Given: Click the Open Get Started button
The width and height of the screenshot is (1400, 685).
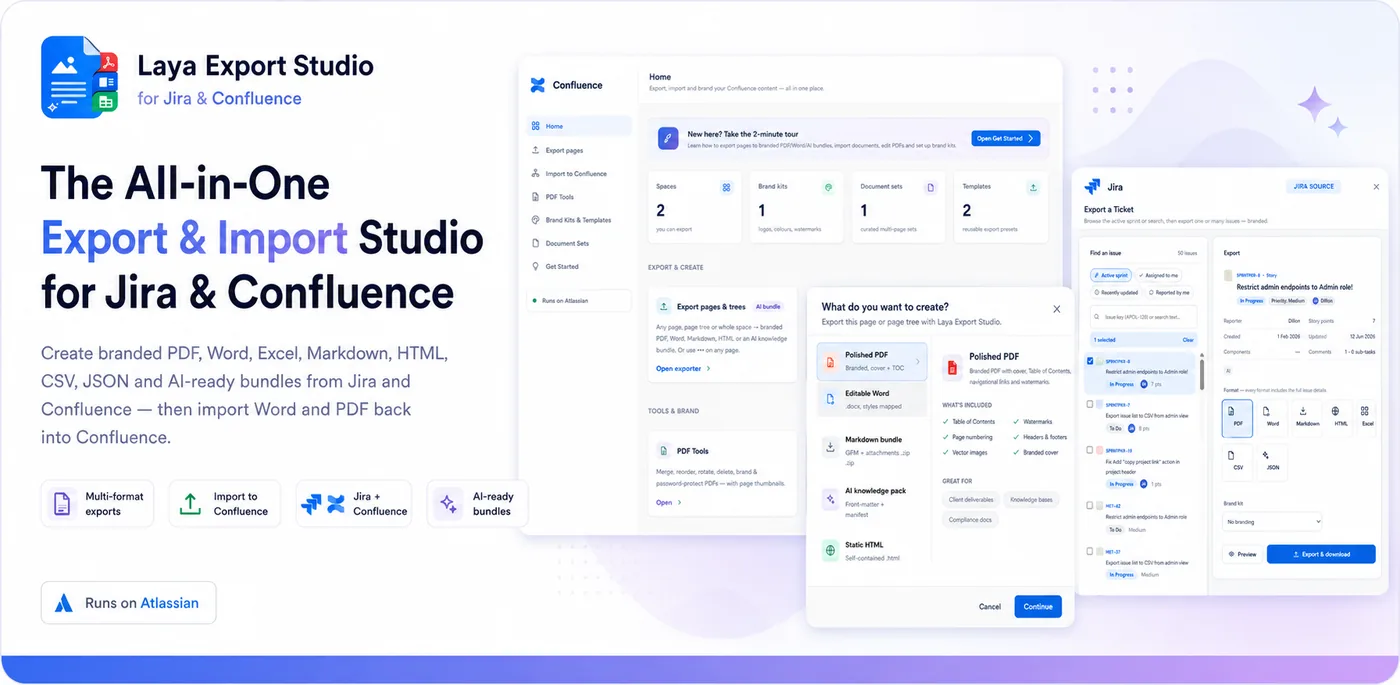Looking at the screenshot, I should [1005, 138].
